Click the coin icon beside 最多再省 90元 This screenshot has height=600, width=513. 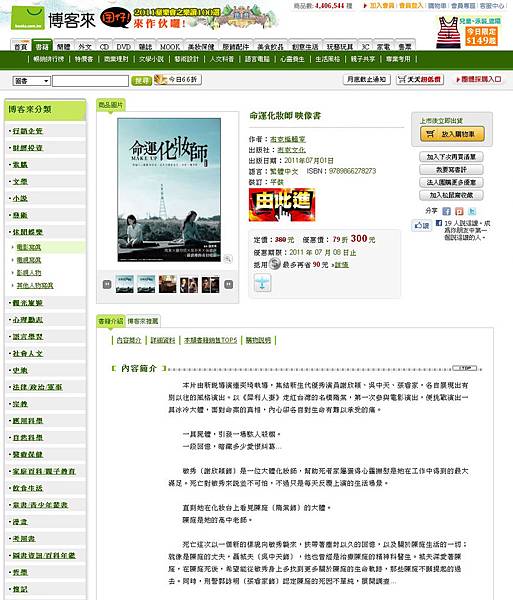pyautogui.click(x=274, y=264)
